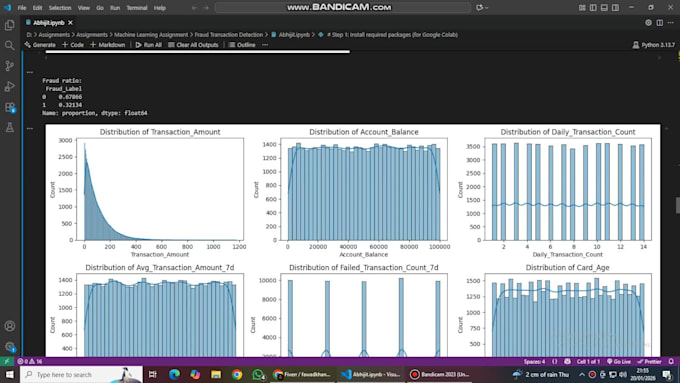
Task: Click Cell 1 of 1 status entry
Action: (588, 361)
